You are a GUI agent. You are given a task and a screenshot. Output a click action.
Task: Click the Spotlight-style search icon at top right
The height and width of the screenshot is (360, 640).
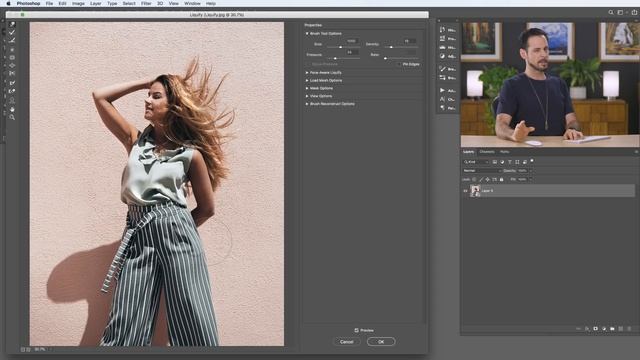point(611,13)
